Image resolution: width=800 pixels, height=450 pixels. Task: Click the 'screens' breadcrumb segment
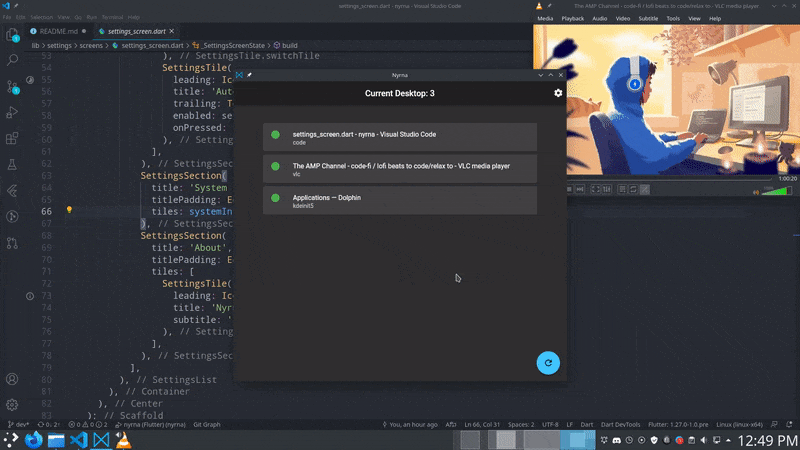[91, 45]
